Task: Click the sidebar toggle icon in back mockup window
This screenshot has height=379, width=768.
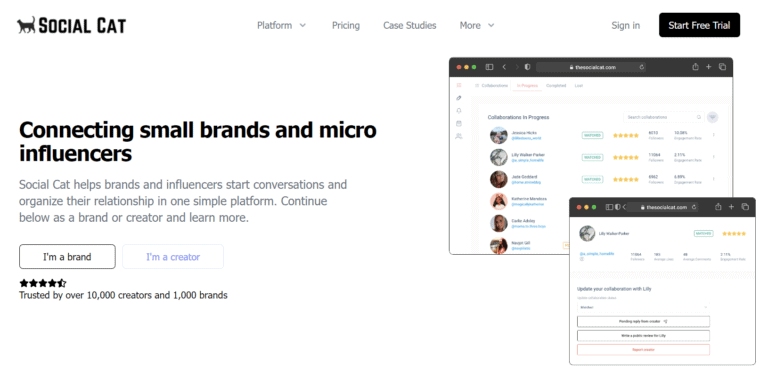Action: tap(489, 67)
